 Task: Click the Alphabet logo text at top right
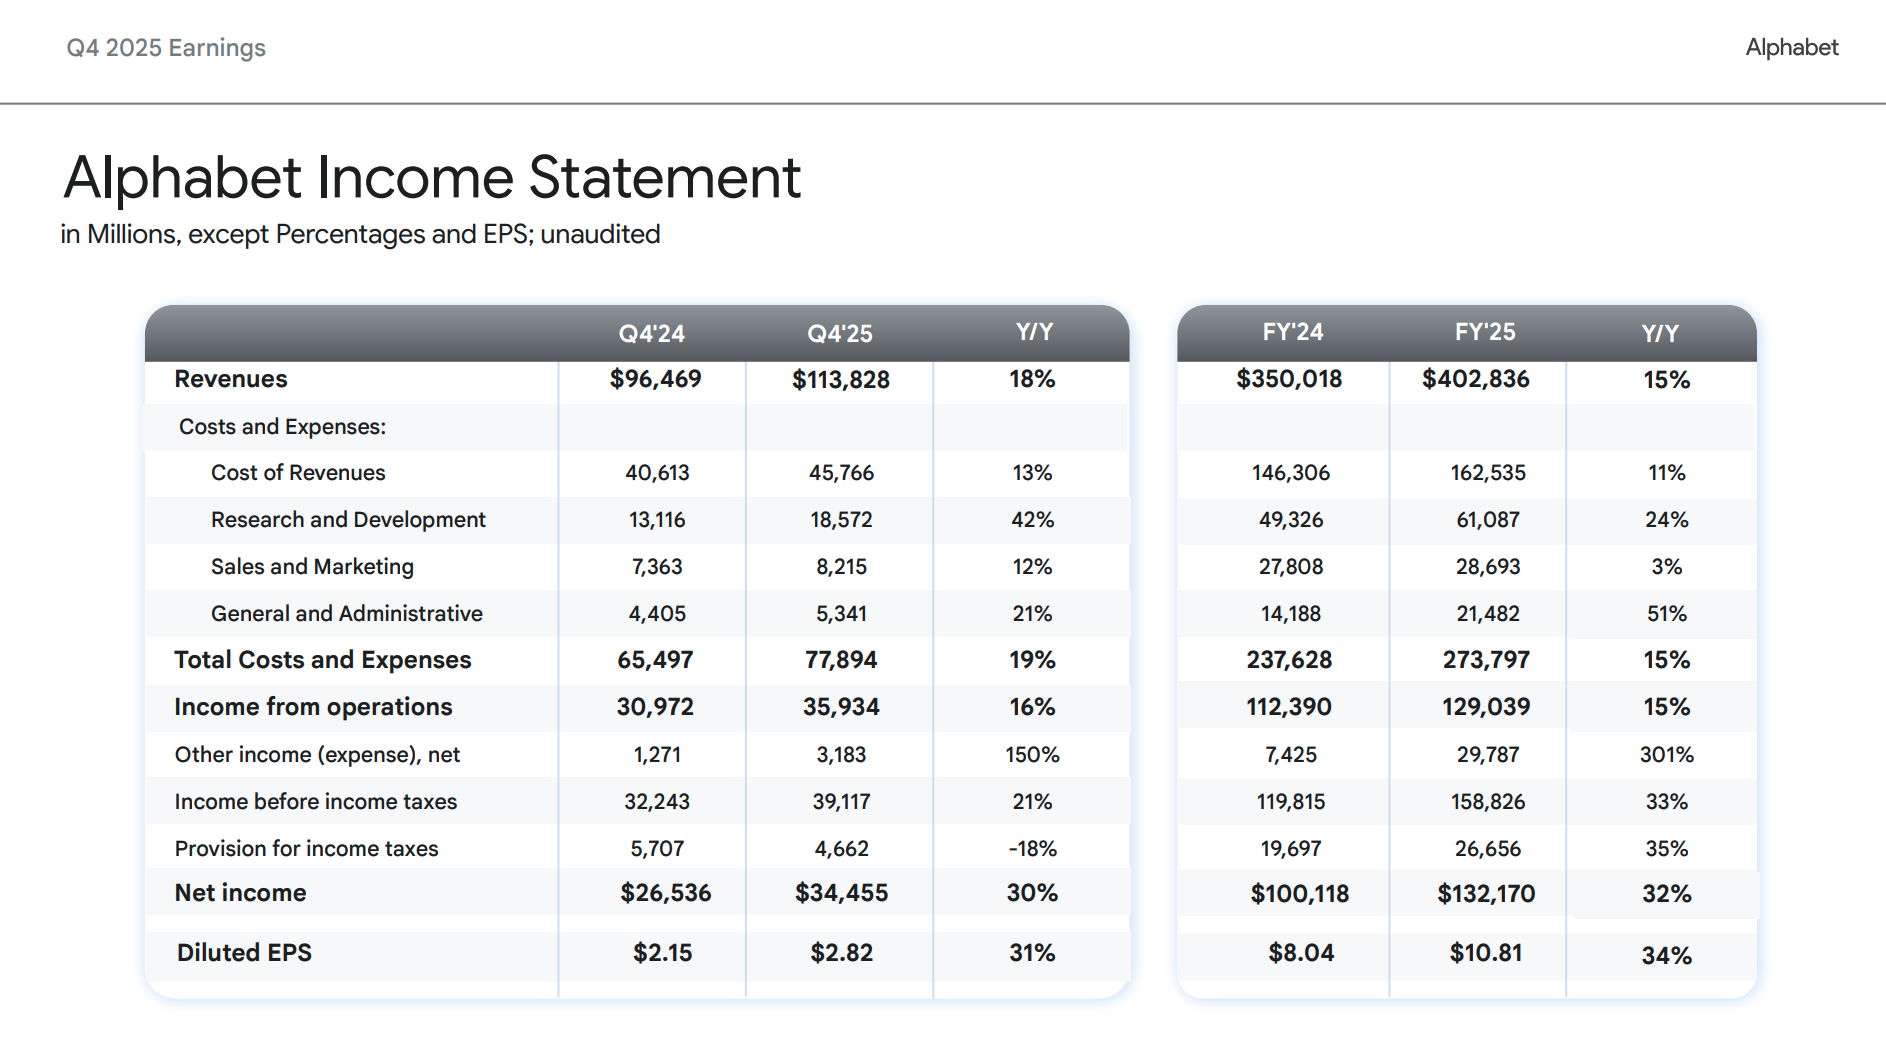pyautogui.click(x=1791, y=47)
